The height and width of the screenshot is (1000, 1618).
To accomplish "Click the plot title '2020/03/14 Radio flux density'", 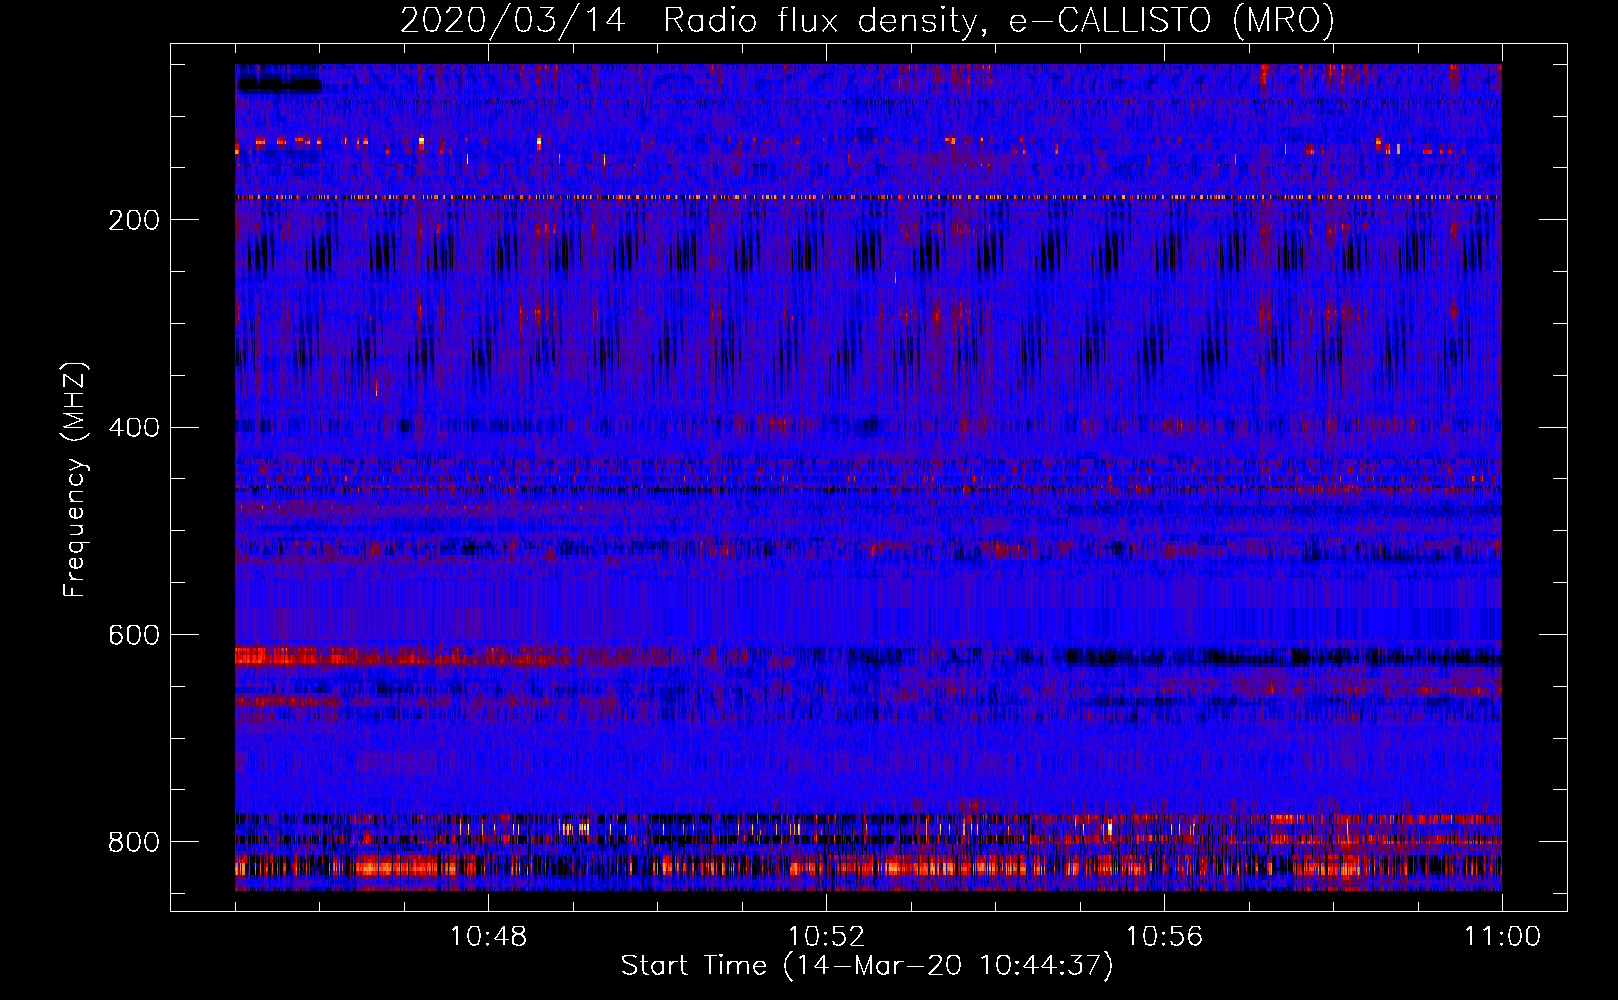I will [867, 20].
